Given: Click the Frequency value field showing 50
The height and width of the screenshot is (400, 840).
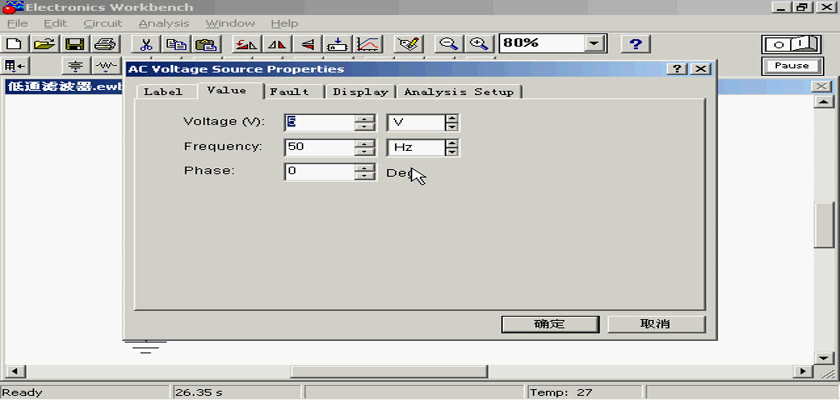Looking at the screenshot, I should [x=319, y=147].
